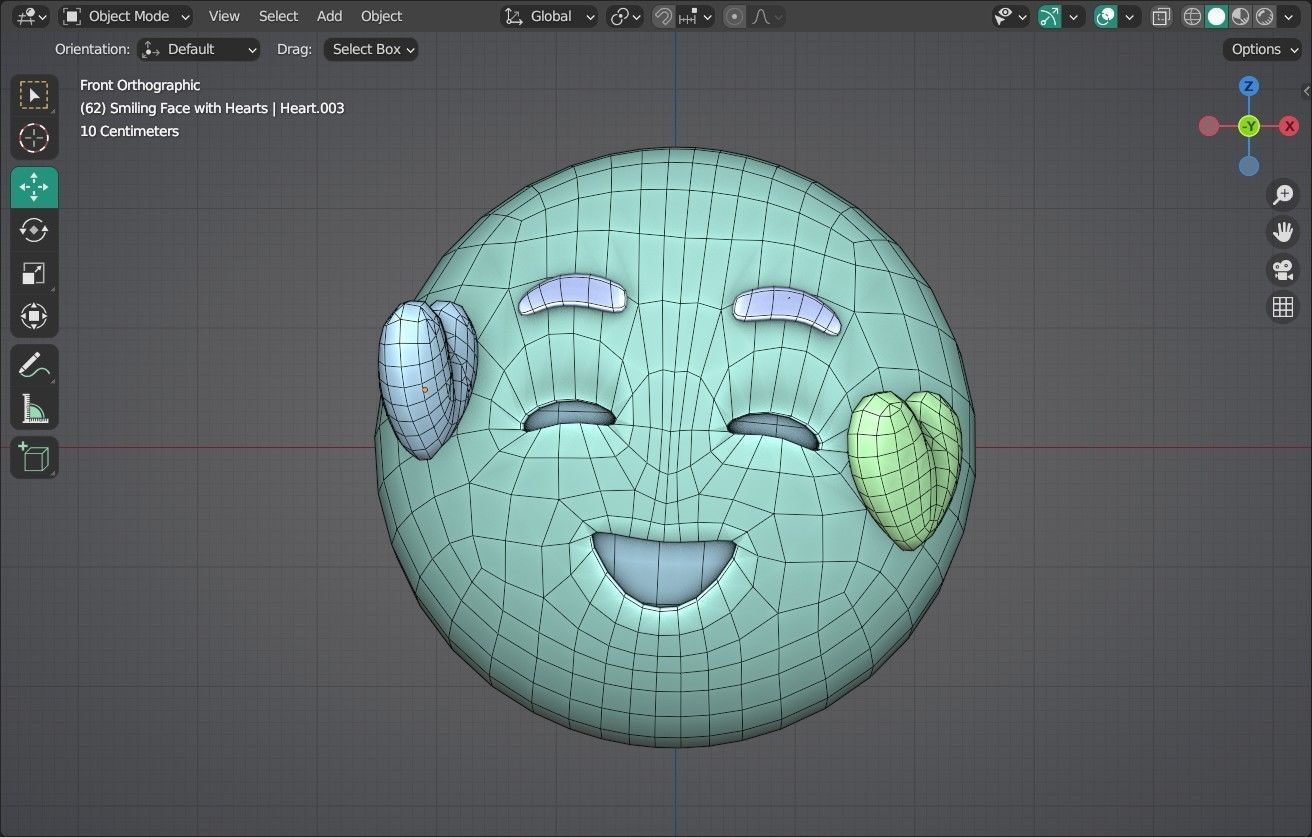Toggle viewport overlays display
1312x837 pixels.
1105,16
